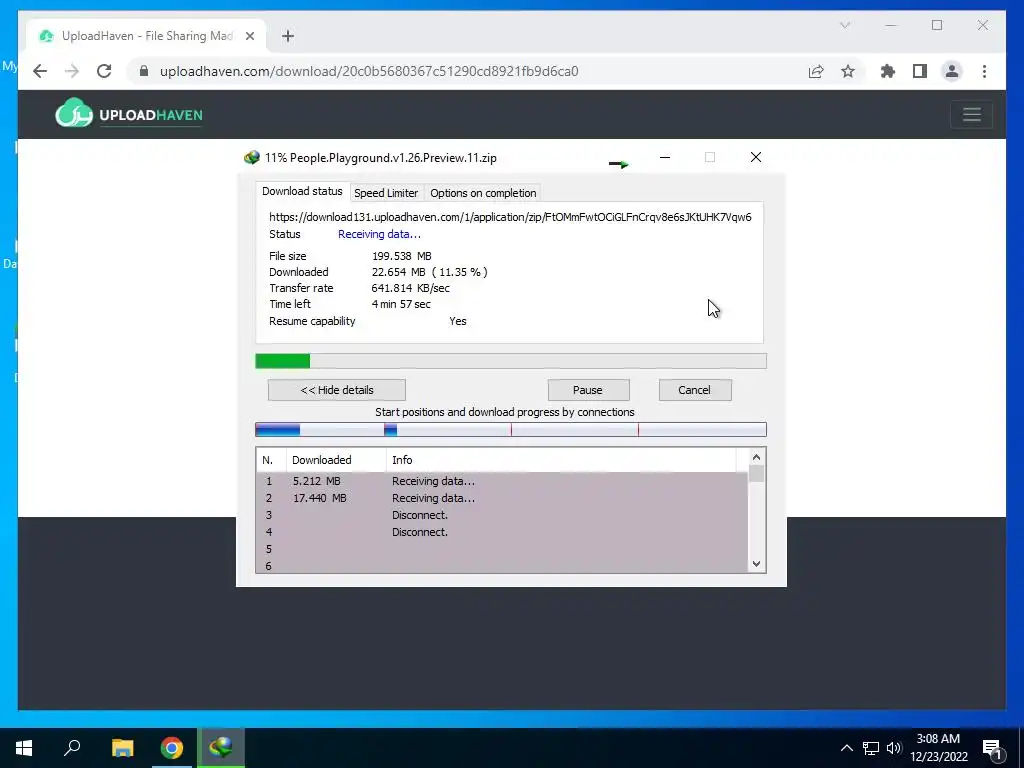Click the Info column header
Viewport: 1024px width, 768px height.
[x=560, y=460]
